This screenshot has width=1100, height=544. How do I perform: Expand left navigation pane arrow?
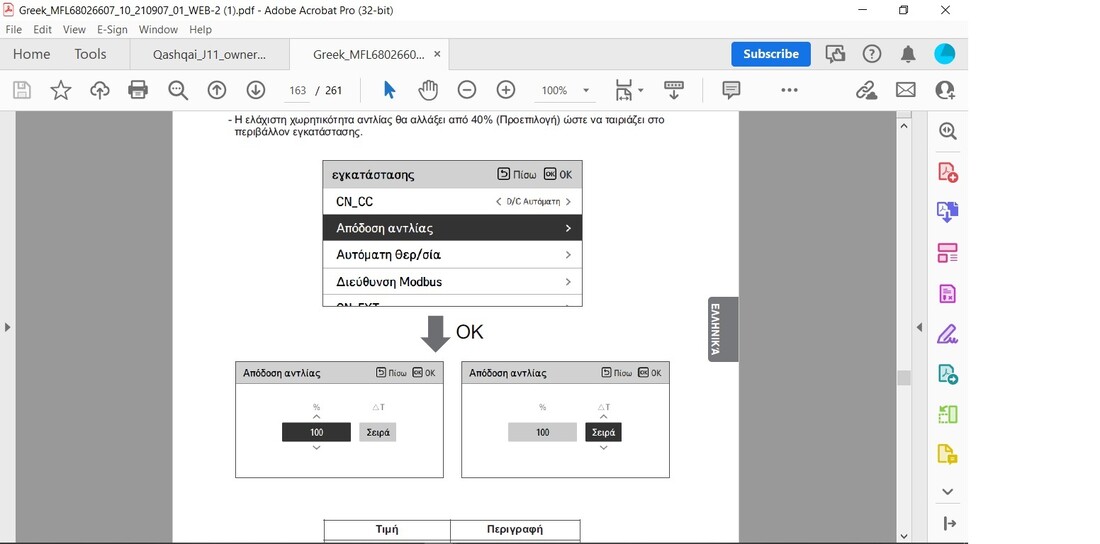pyautogui.click(x=8, y=327)
